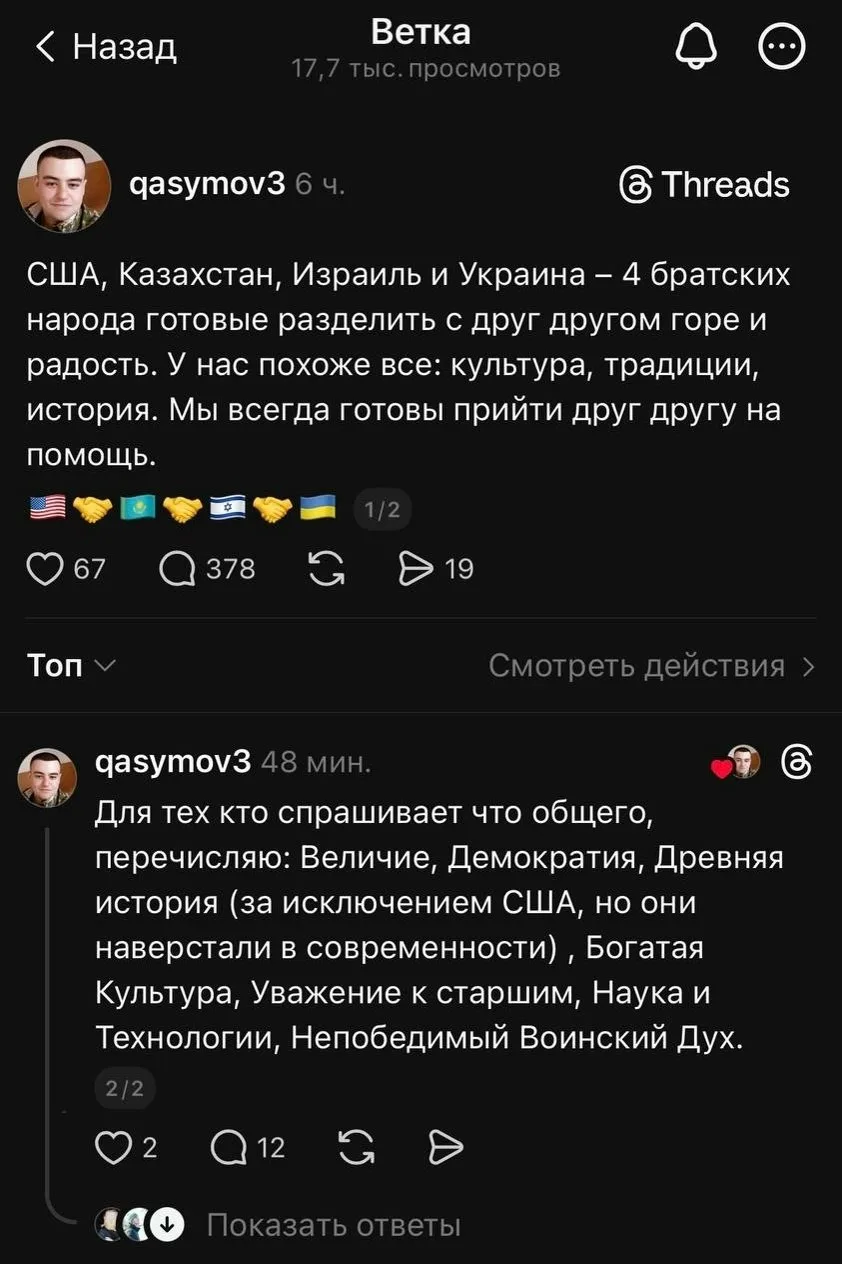Open the qasymov3 avatar on the reply
Screen dimensions: 842x1264
[47, 777]
